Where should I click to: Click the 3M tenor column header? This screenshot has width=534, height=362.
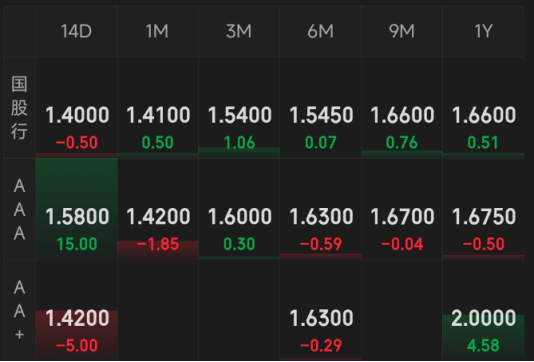(239, 31)
